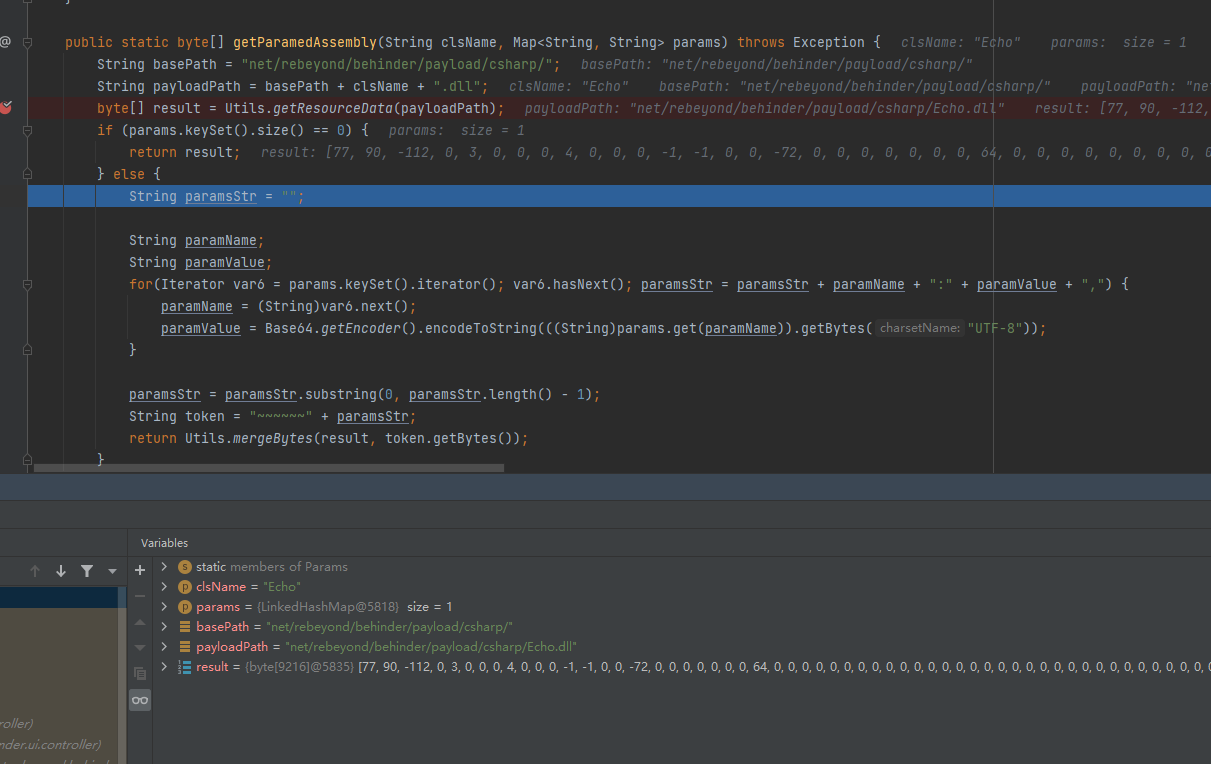
Task: Click the next frame down arrow
Action: (x=61, y=571)
